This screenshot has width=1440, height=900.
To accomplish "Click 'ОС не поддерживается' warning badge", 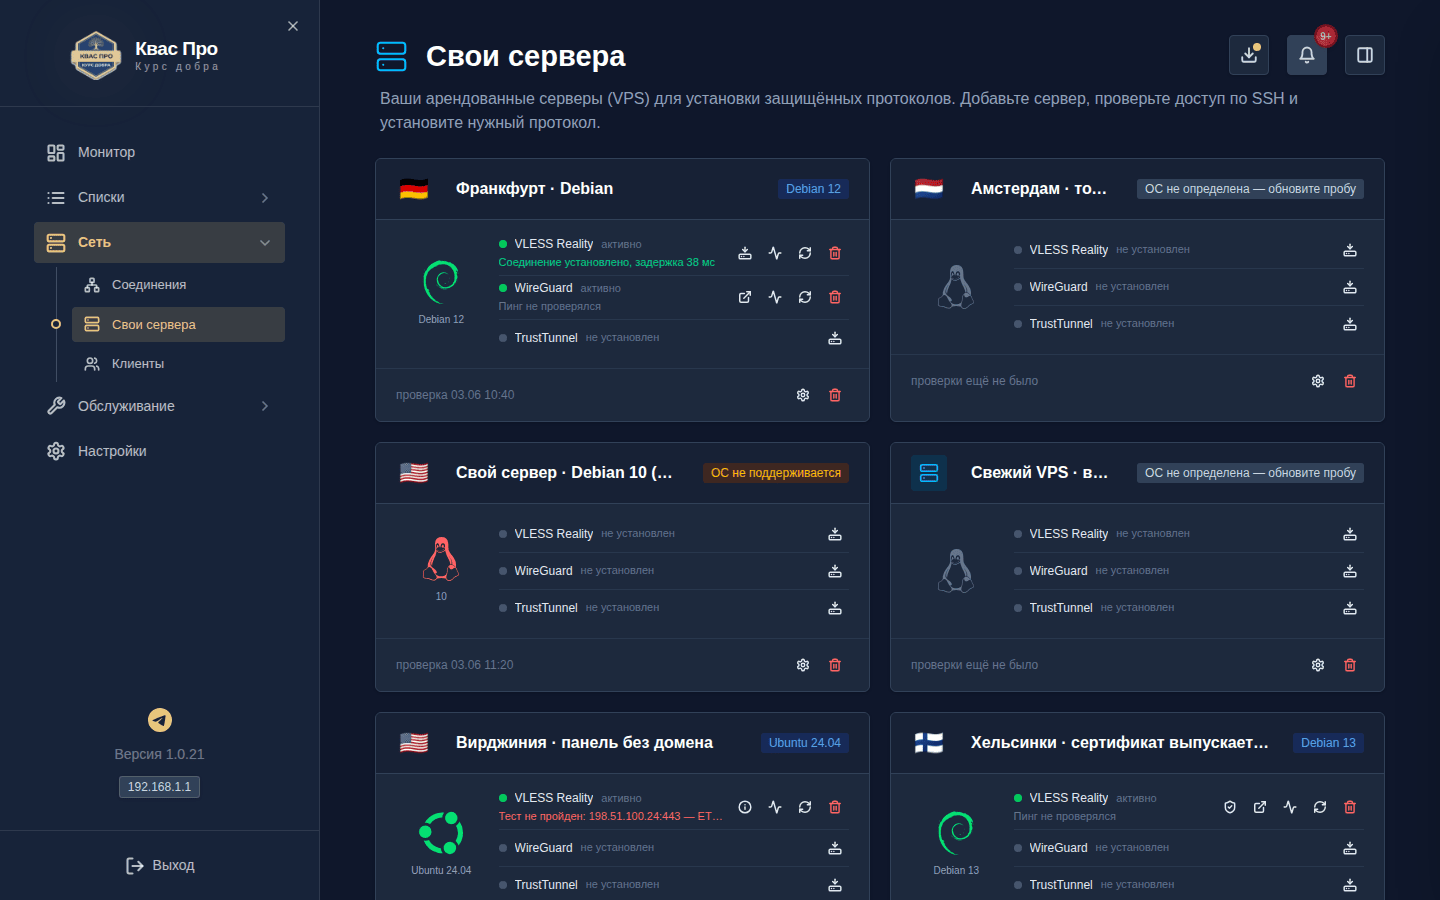I will click(x=776, y=473).
